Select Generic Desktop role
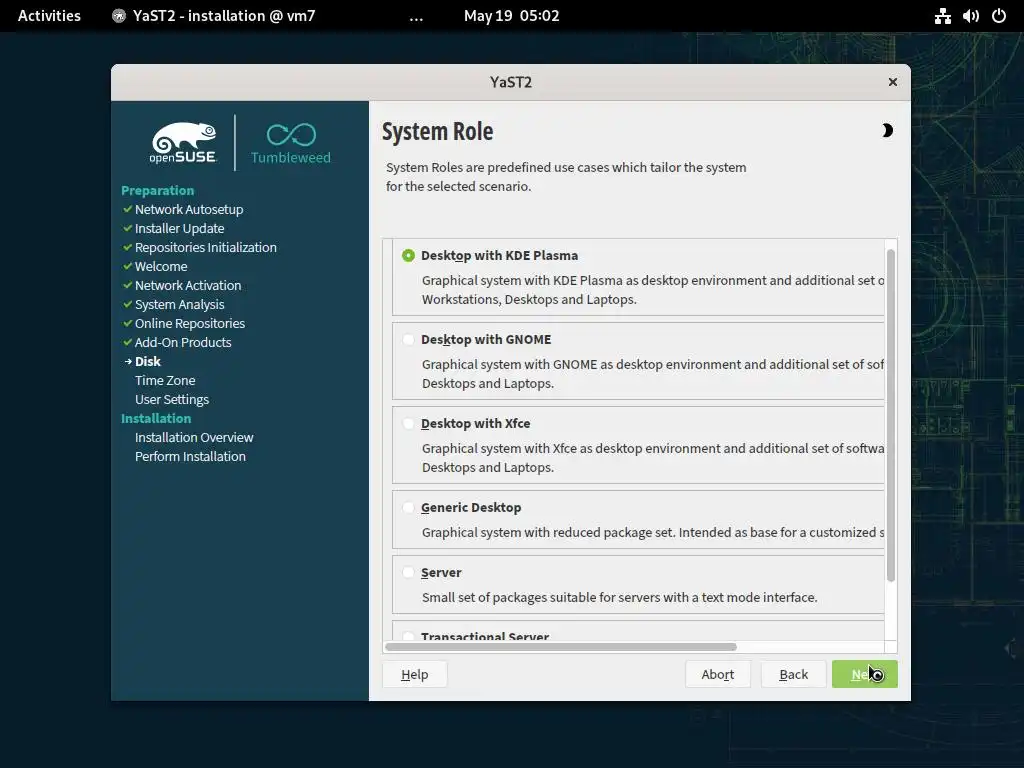This screenshot has height=768, width=1024. tap(408, 507)
